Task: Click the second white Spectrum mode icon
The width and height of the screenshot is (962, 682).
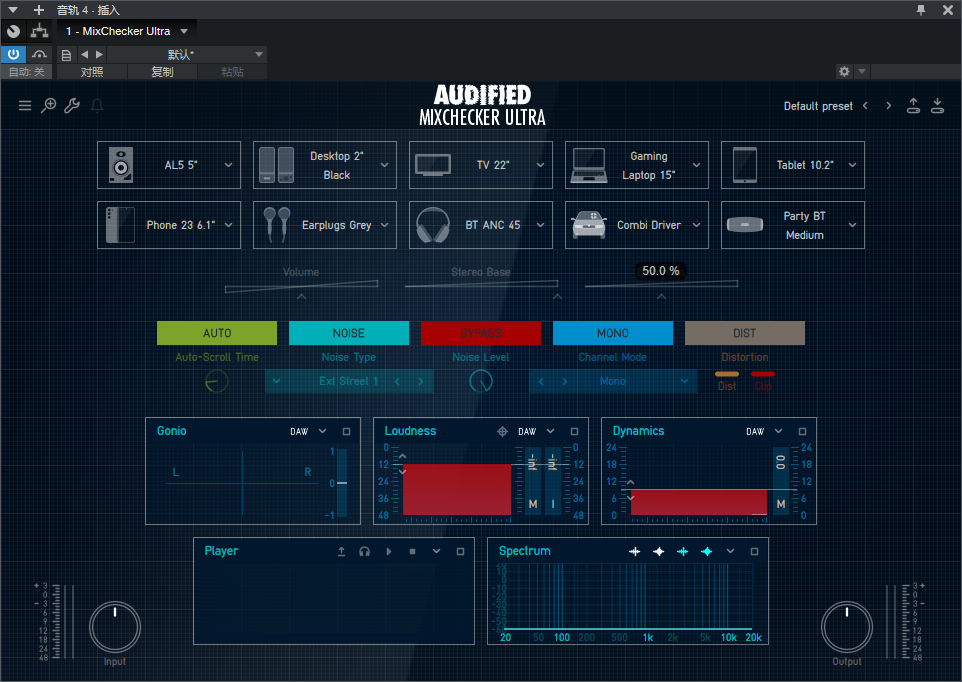Action: (x=658, y=552)
